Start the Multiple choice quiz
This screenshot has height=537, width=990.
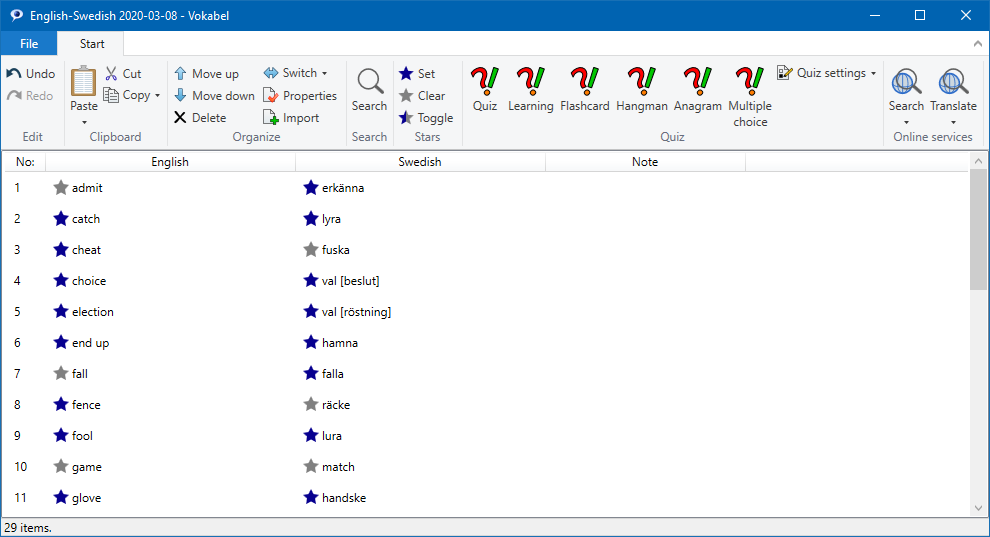[x=750, y=98]
